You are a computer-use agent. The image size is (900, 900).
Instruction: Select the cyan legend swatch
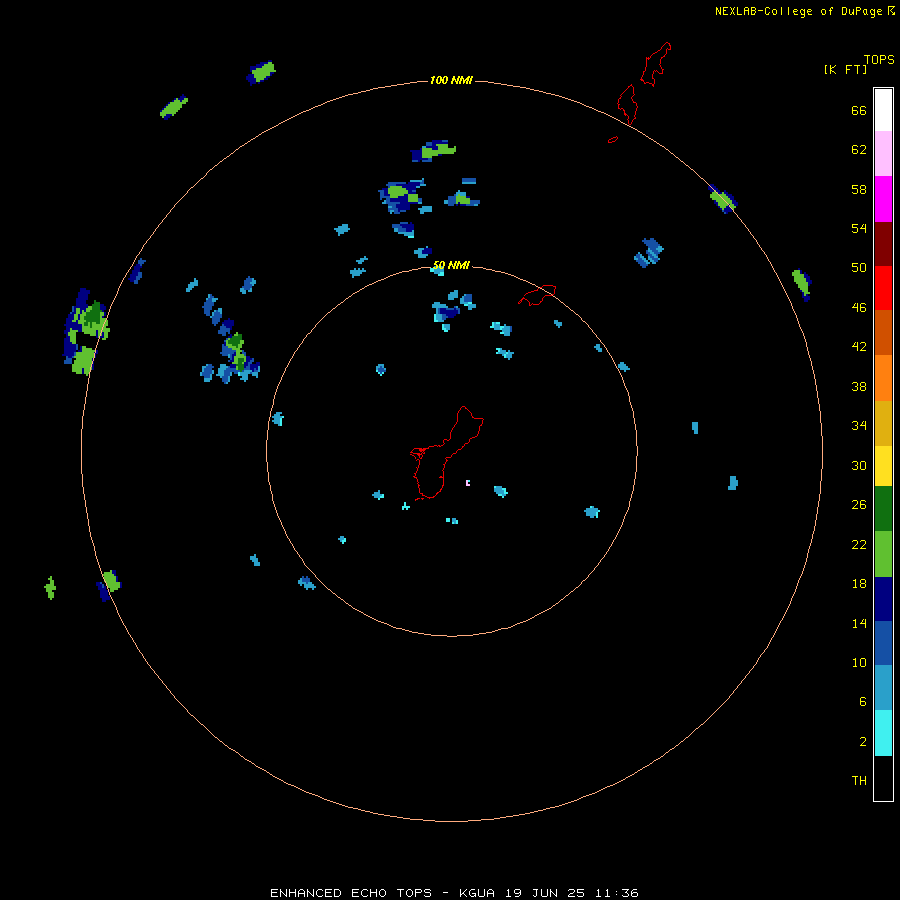(883, 733)
